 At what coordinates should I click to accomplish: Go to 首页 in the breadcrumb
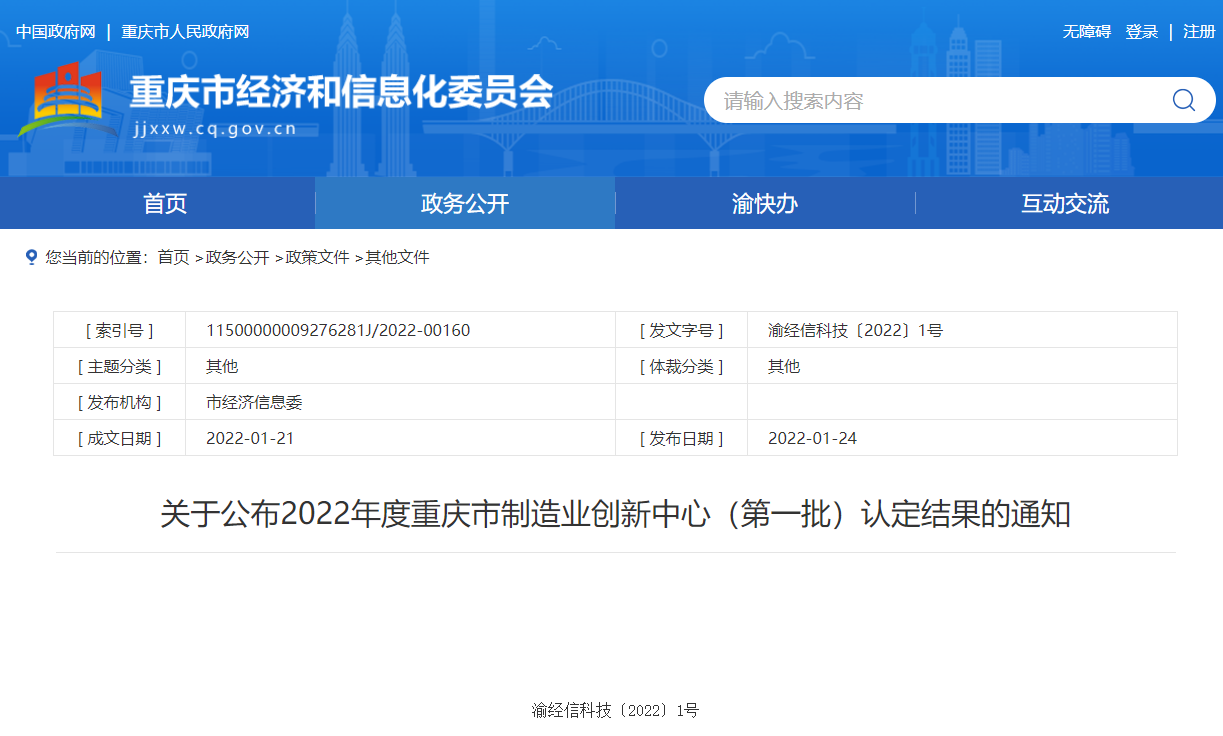pyautogui.click(x=173, y=257)
